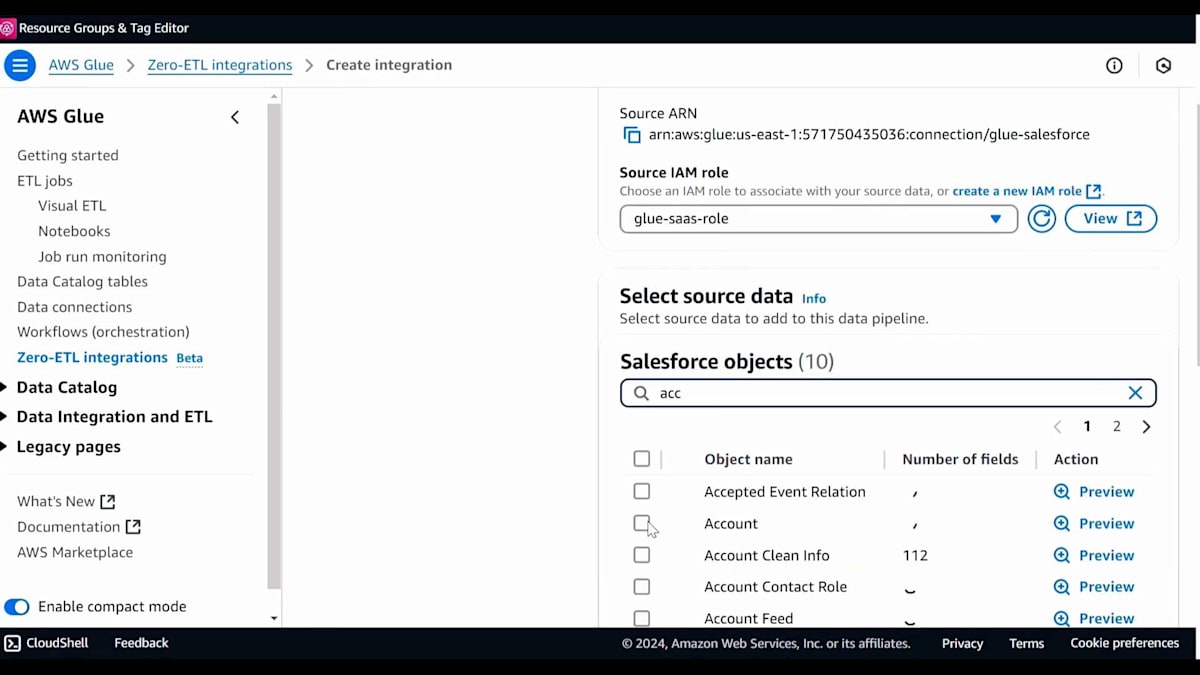This screenshot has height=675, width=1200.
Task: Collapse the AWS Glue sidebar
Action: tap(235, 117)
